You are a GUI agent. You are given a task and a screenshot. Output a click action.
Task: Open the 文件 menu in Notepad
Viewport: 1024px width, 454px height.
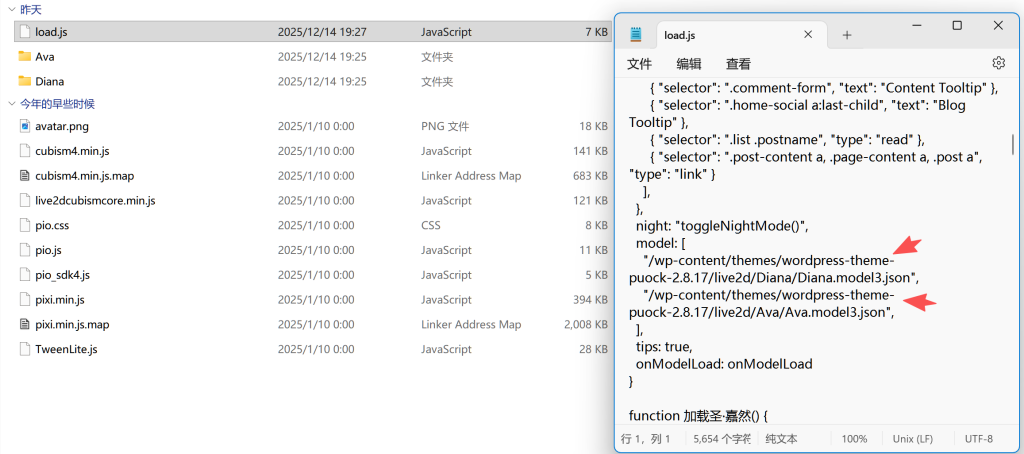640,63
